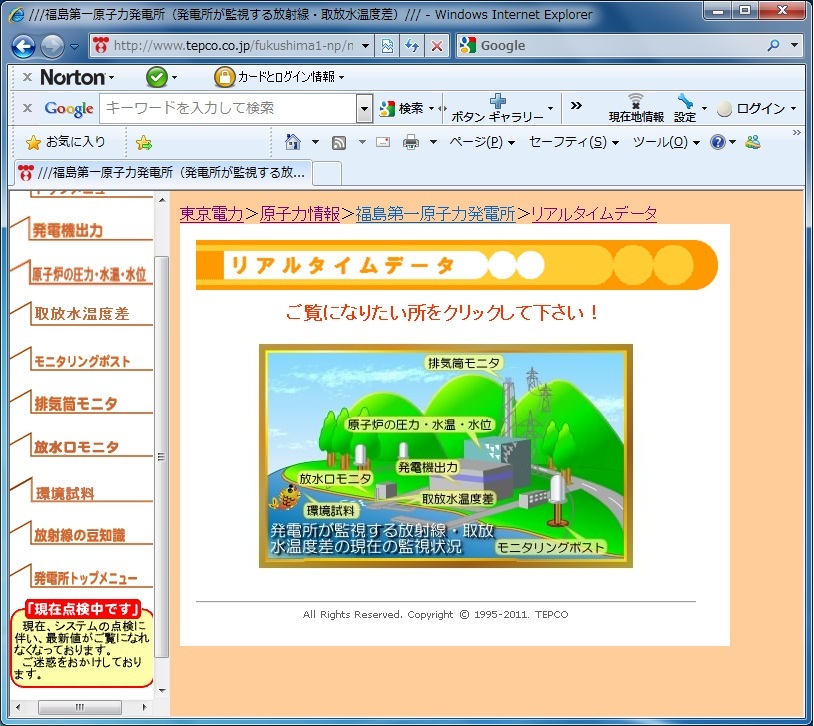Screen dimensions: 814x726
Task: Click the 現在地情報 location icon
Action: (636, 109)
